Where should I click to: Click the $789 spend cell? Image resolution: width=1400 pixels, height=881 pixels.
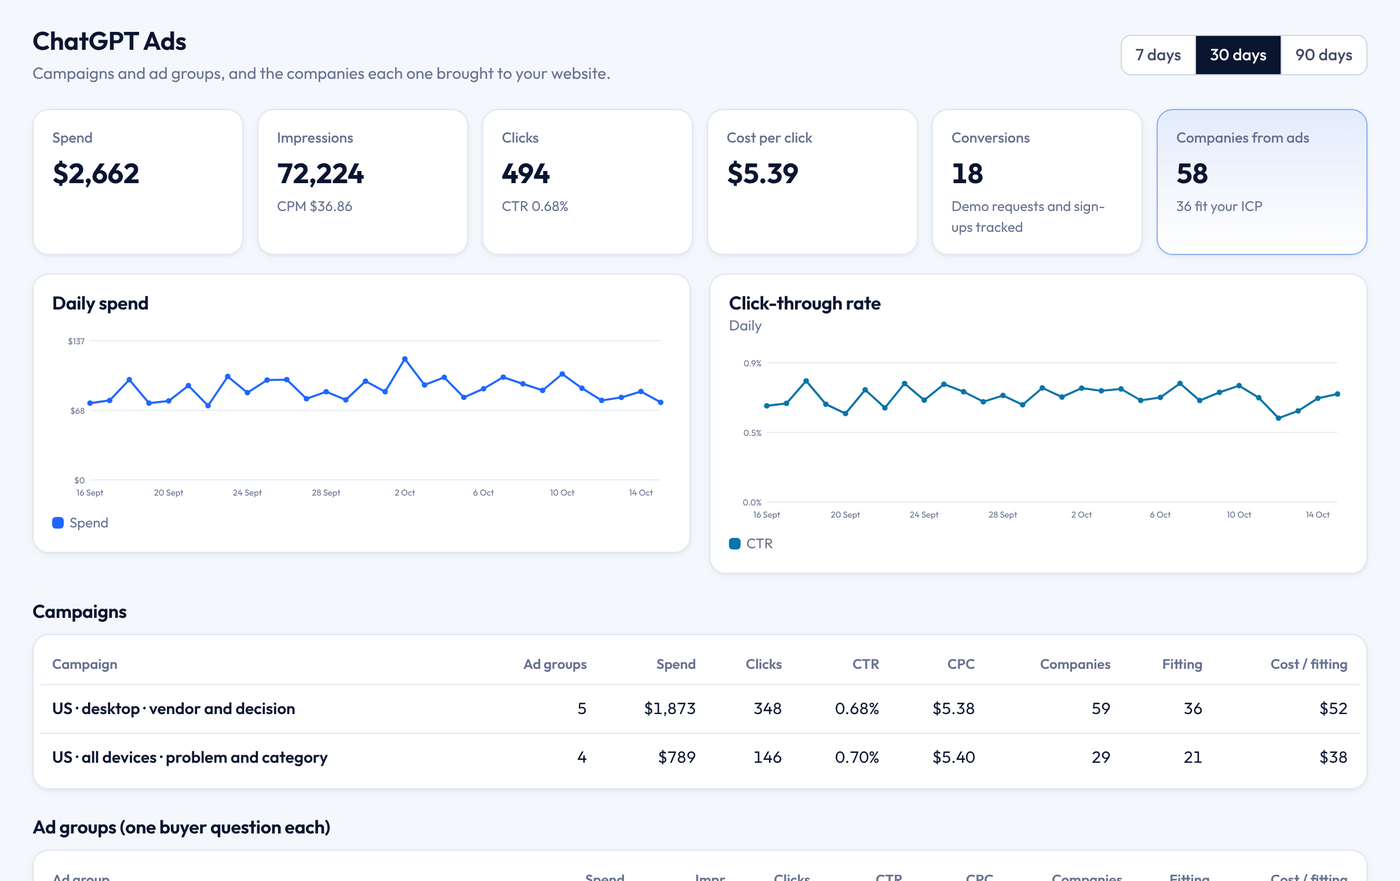tap(677, 758)
